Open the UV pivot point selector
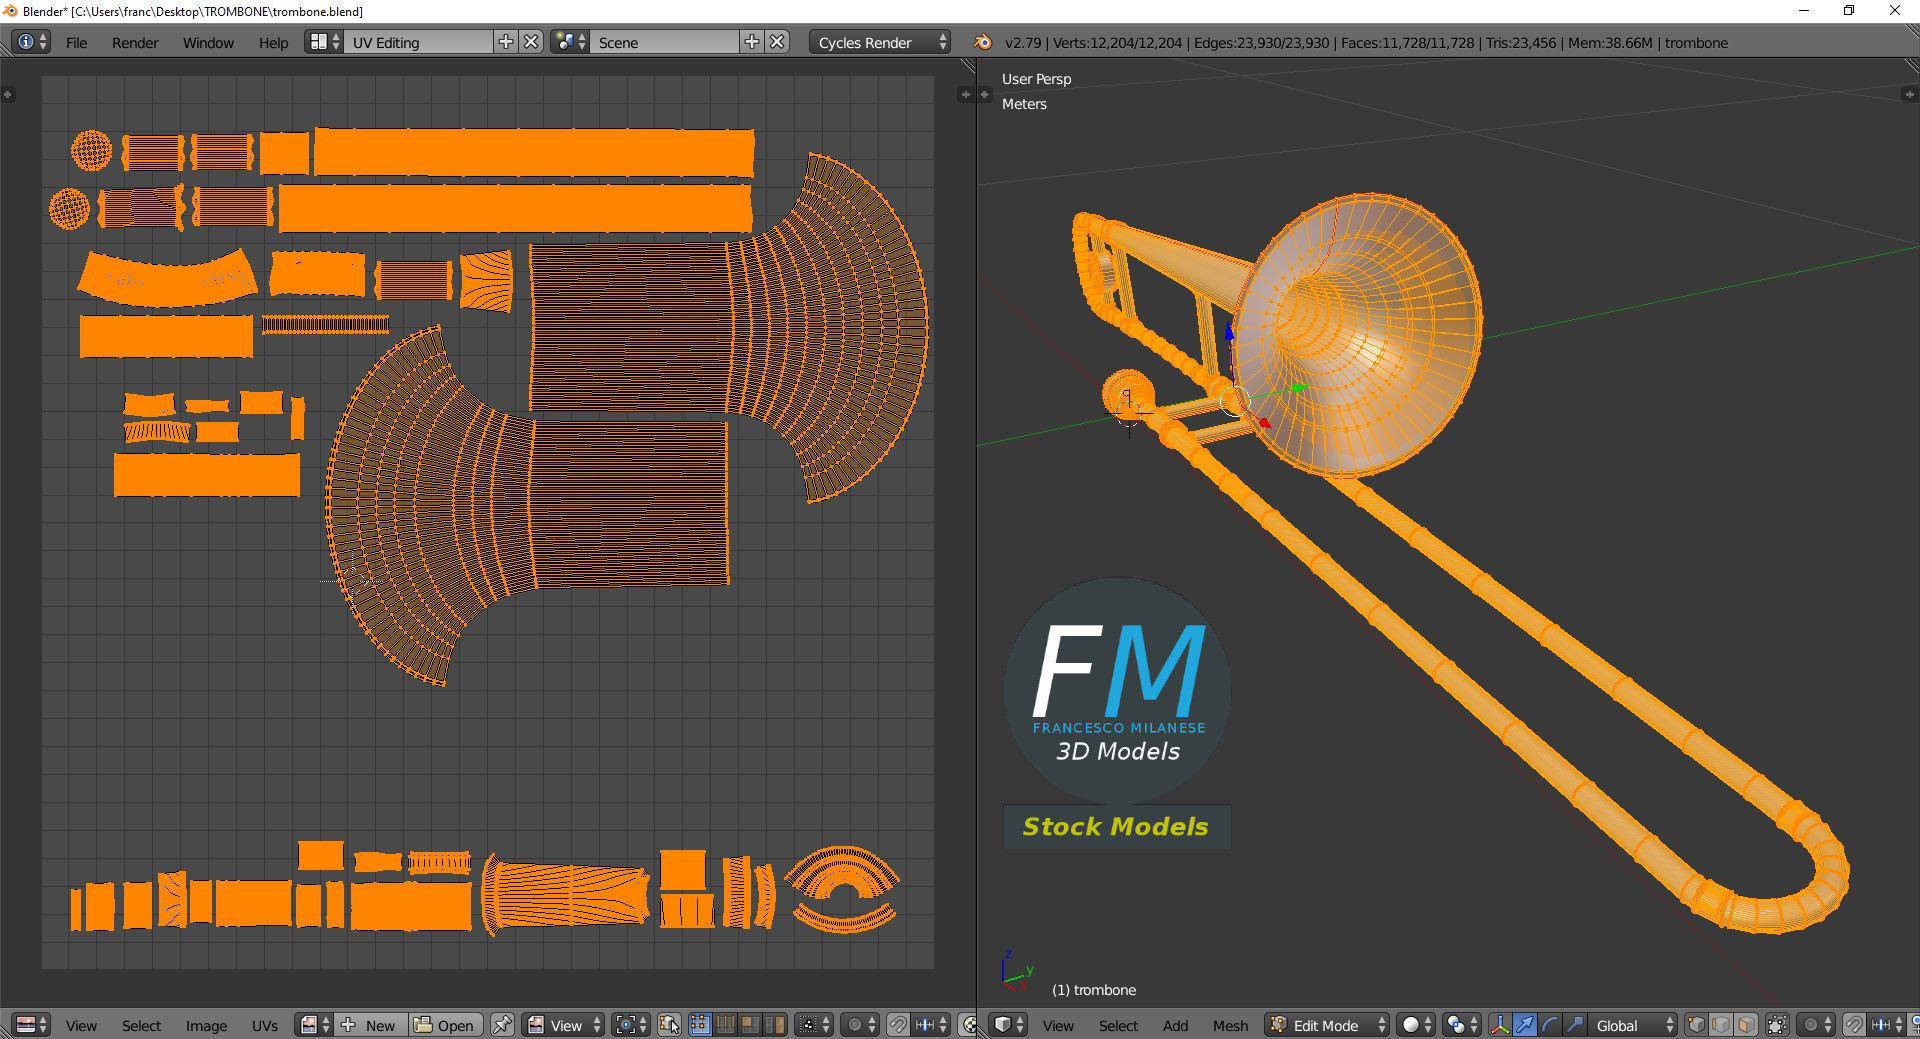This screenshot has height=1039, width=1920. [x=630, y=1025]
